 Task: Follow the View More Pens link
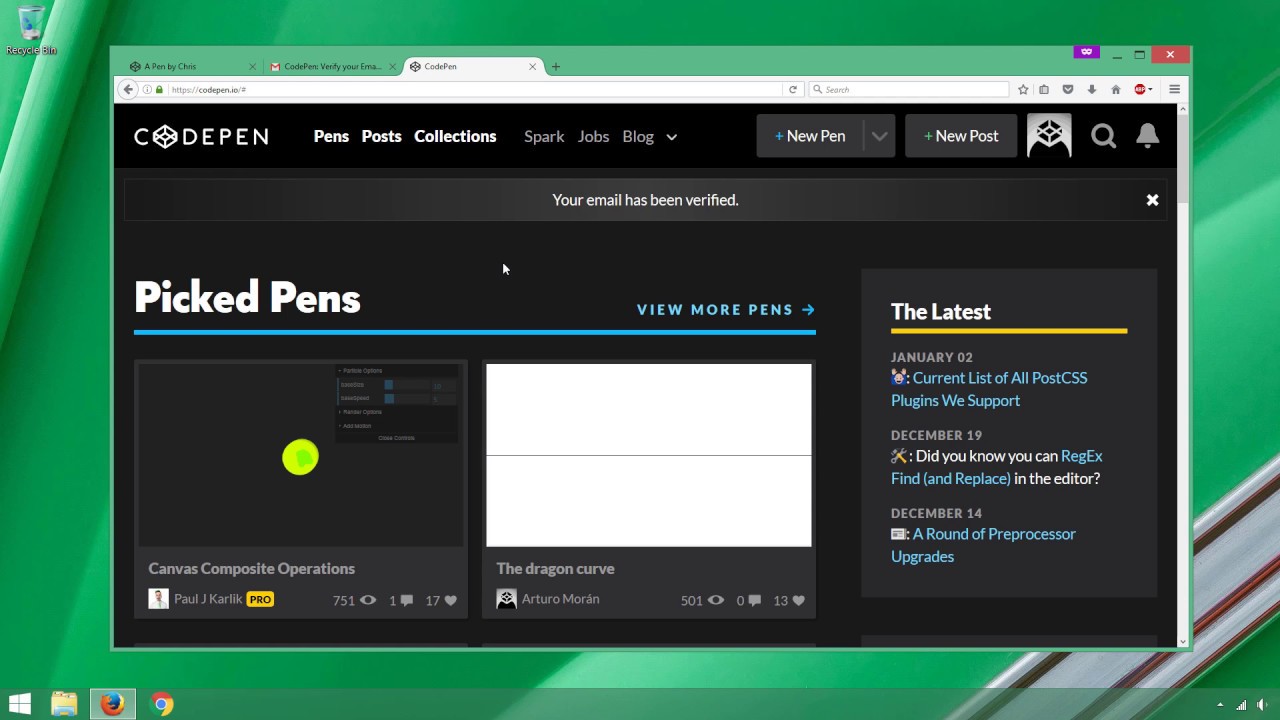coord(726,310)
